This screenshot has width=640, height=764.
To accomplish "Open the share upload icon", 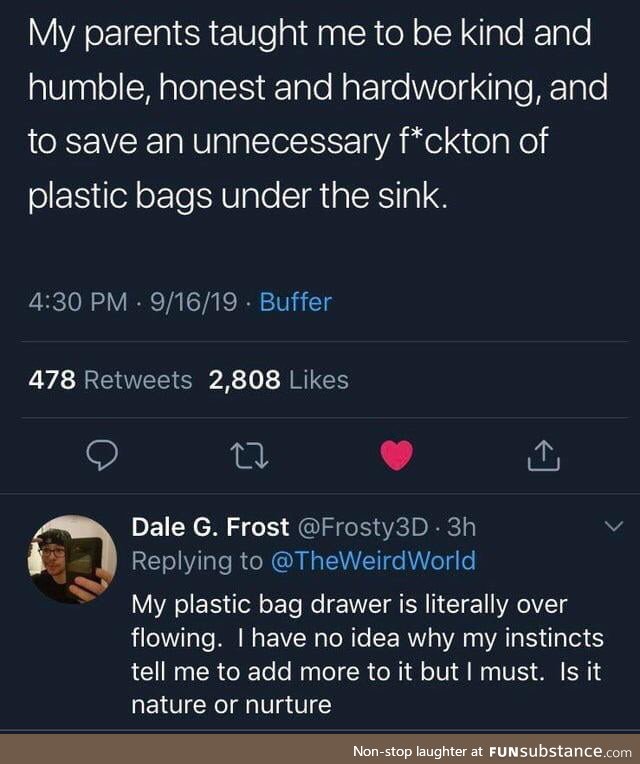I will (x=544, y=455).
